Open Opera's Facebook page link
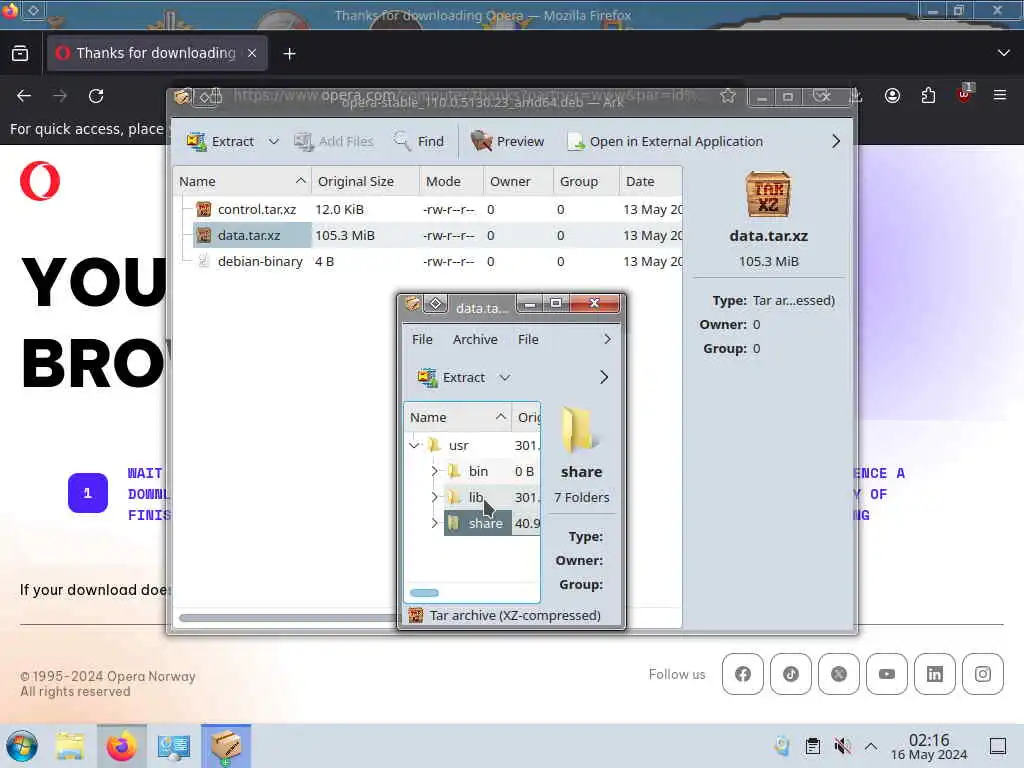Viewport: 1024px width, 768px height. [x=743, y=674]
